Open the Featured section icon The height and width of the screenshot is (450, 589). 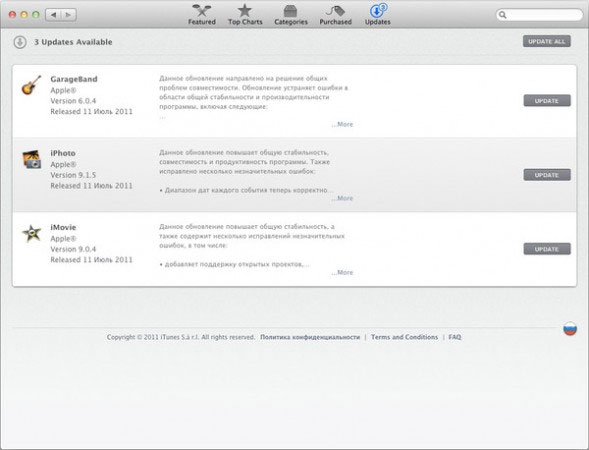click(202, 10)
